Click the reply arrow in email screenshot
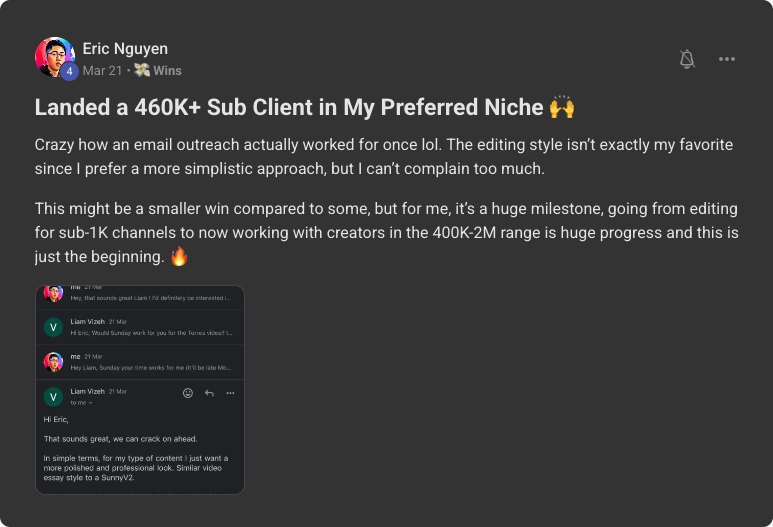This screenshot has width=773, height=527. point(209,393)
